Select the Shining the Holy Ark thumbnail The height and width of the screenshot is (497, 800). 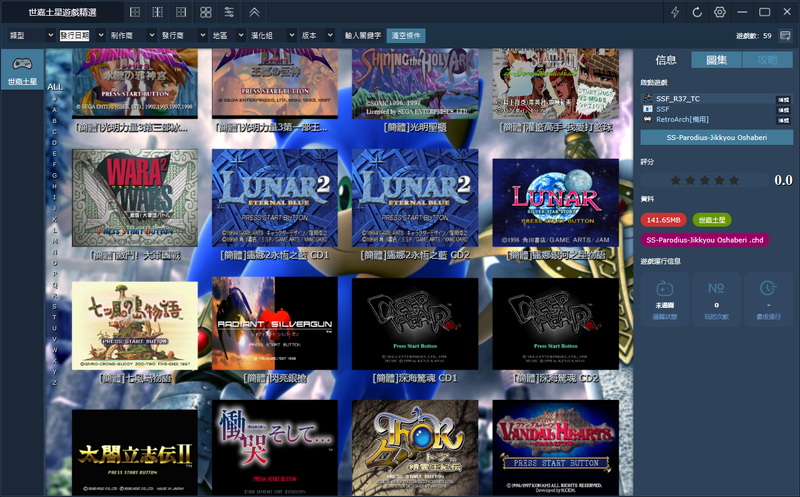tap(415, 84)
